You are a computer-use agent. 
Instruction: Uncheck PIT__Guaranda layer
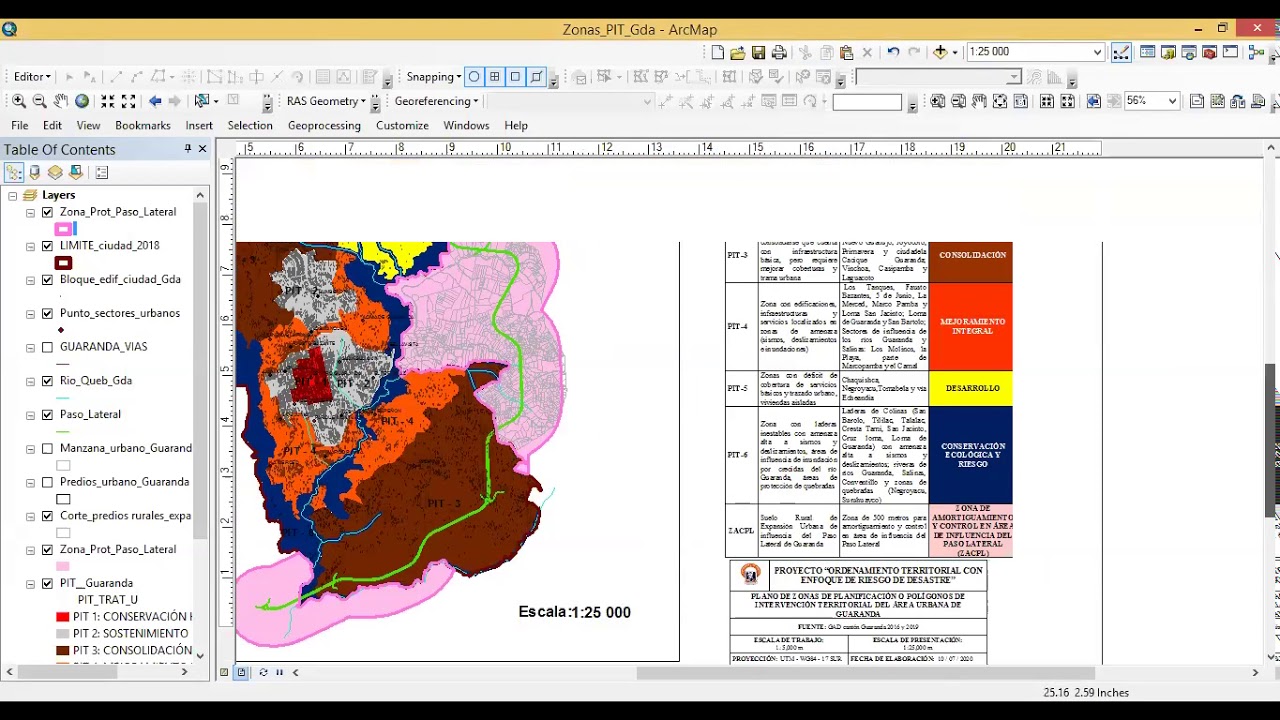pos(47,583)
